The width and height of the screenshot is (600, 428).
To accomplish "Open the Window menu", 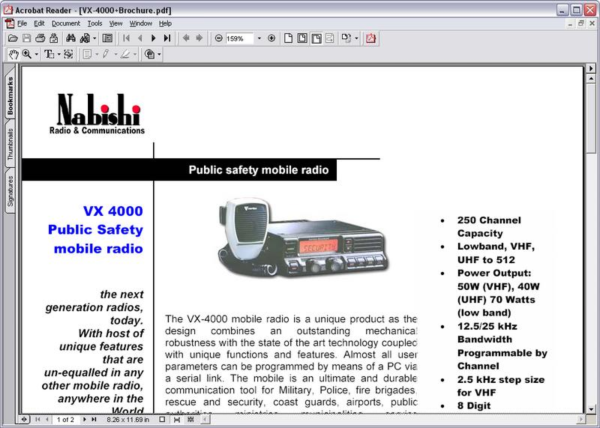I will coord(141,22).
